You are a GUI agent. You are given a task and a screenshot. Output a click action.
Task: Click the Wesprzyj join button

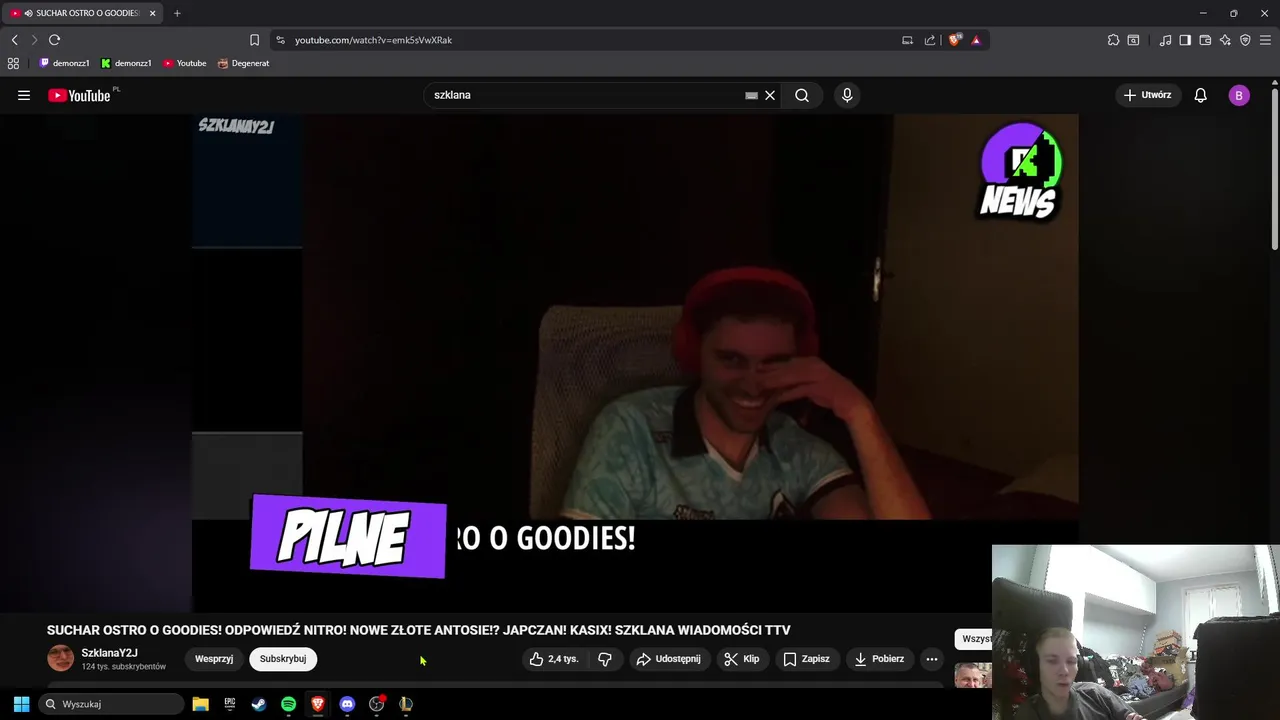coord(214,659)
